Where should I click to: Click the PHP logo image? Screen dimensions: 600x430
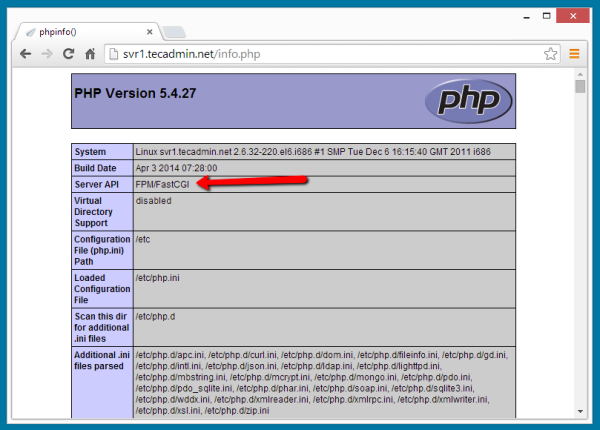(x=467, y=100)
